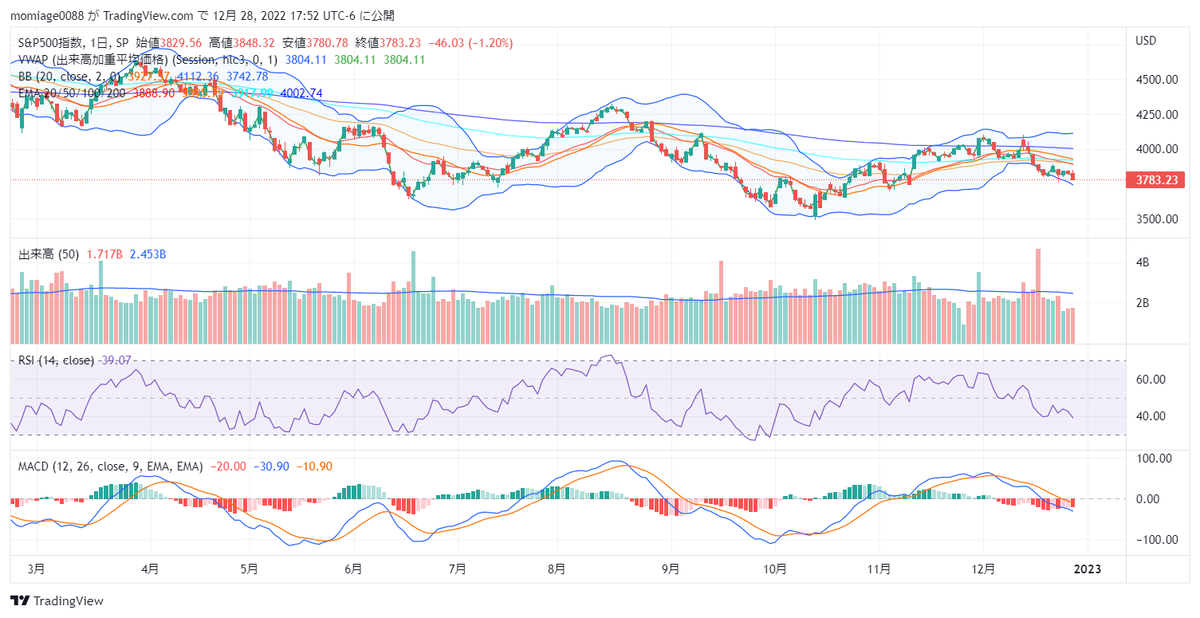Click the 10月 time axis label
Viewport: 1200px width, 618px height.
[774, 568]
